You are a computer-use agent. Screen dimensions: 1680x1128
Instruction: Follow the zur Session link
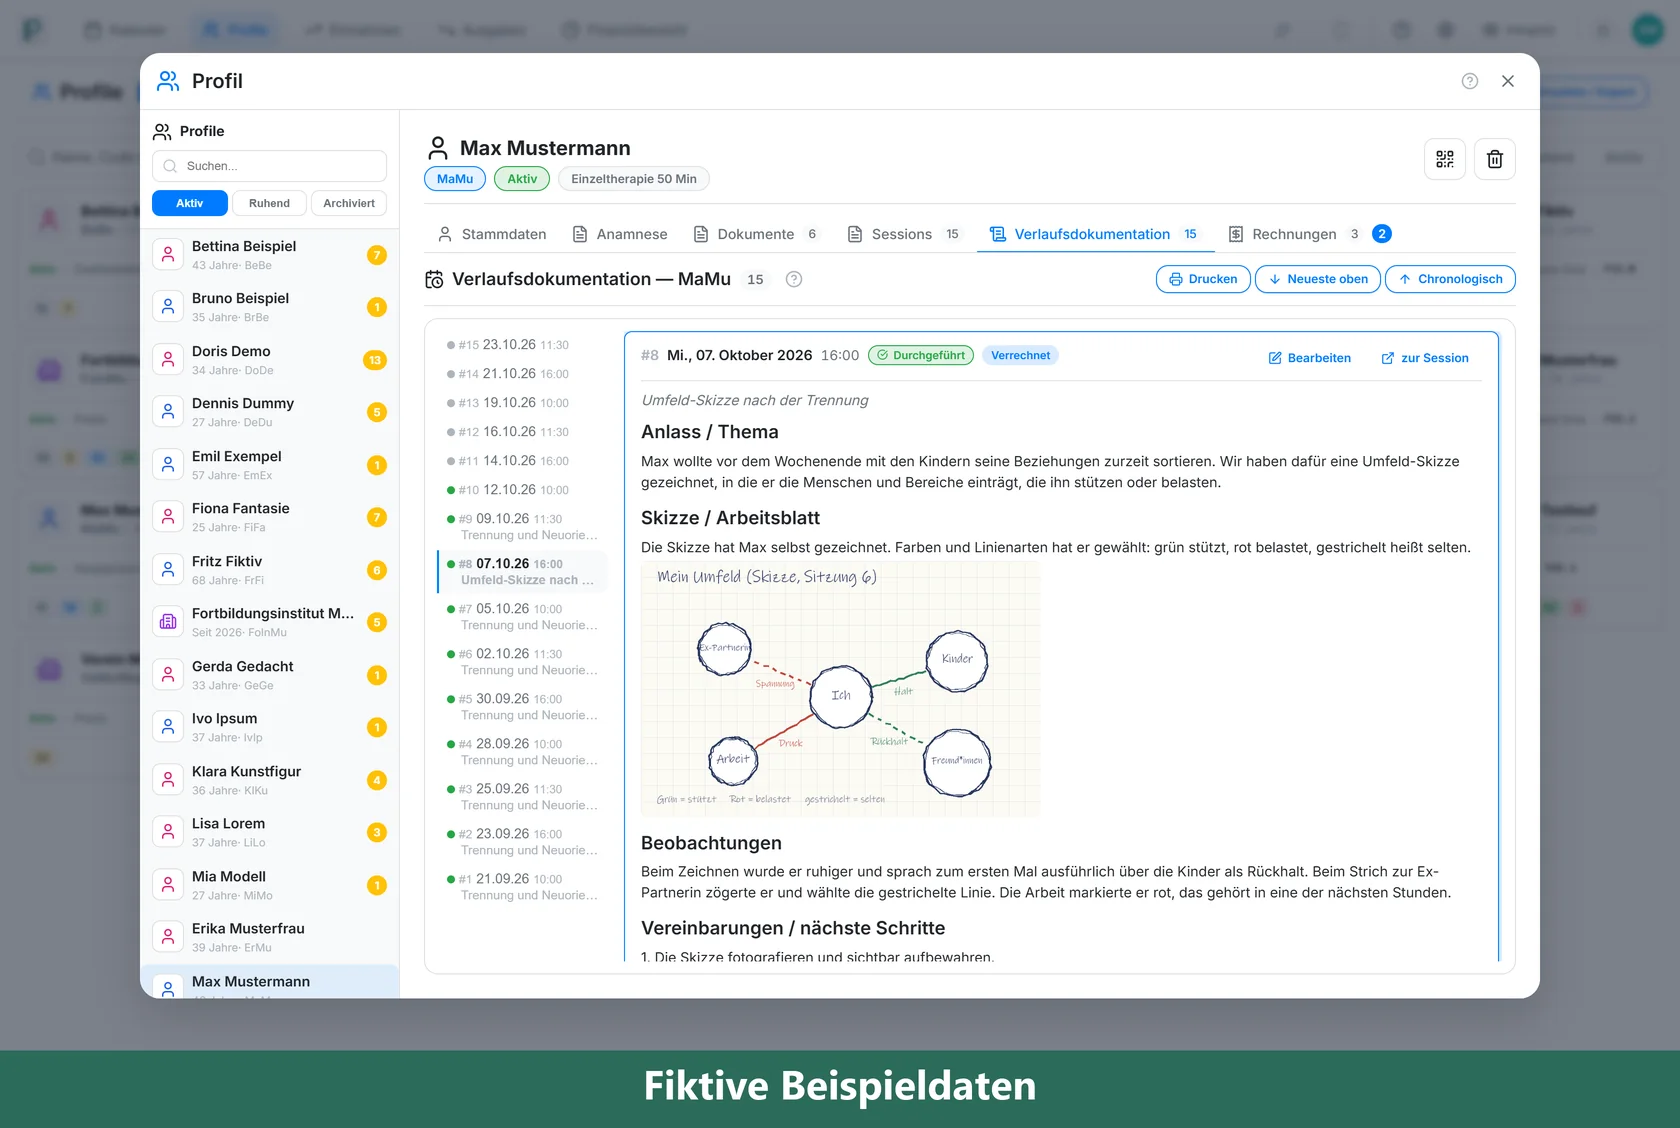1425,358
